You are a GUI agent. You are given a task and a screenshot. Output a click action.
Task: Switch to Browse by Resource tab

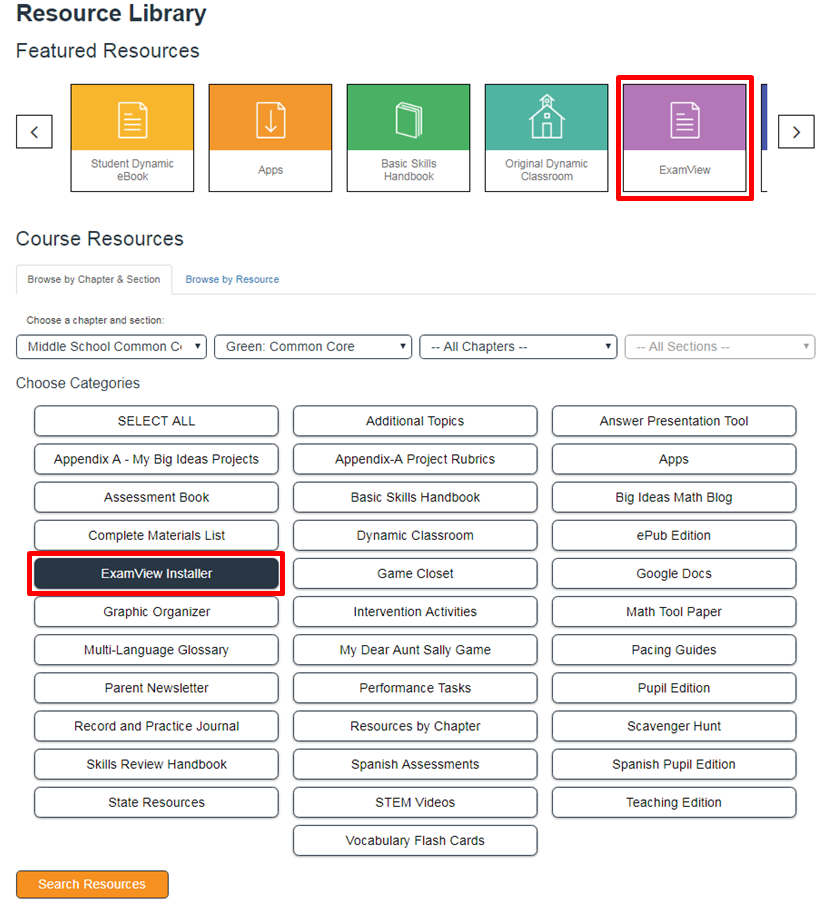(232, 280)
